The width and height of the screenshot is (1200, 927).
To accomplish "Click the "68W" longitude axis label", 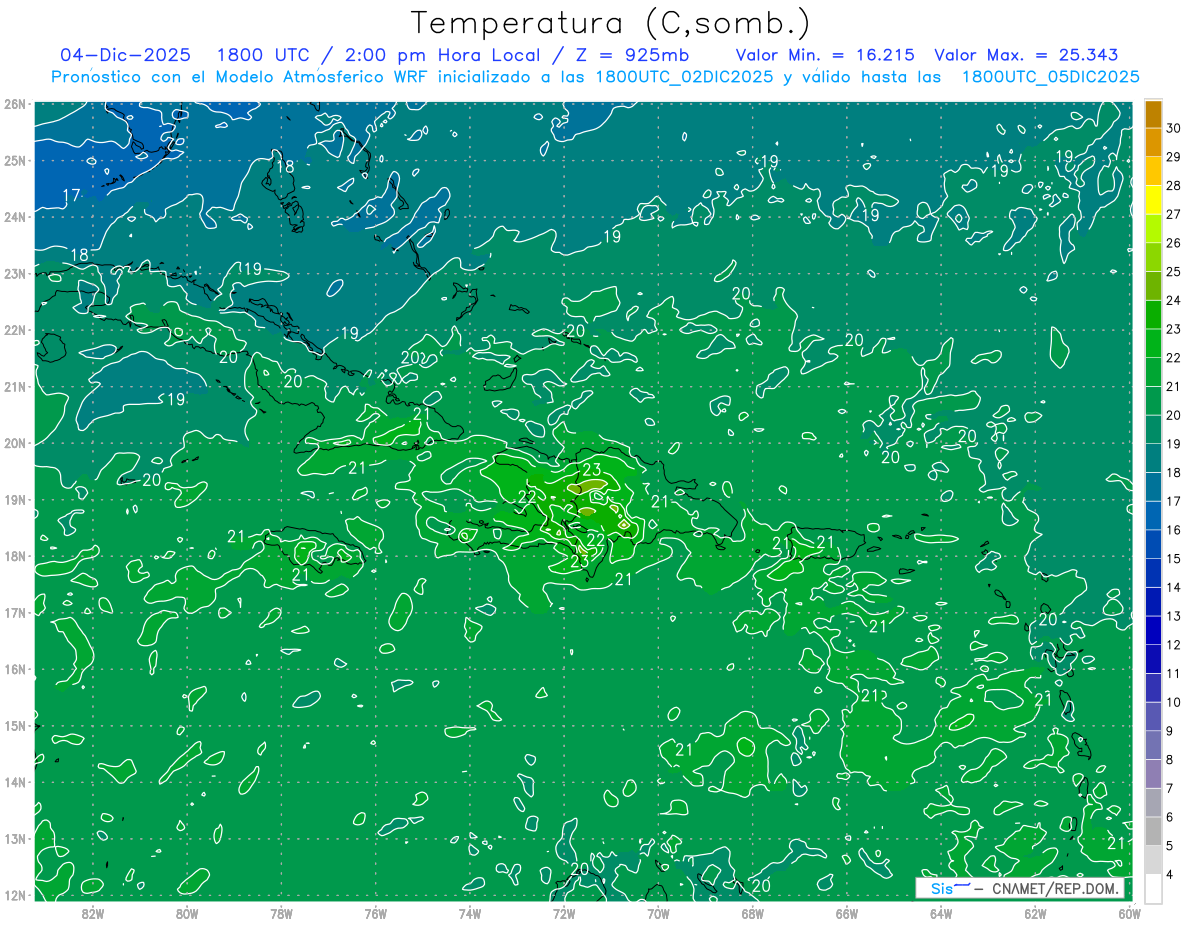I will coord(752,914).
